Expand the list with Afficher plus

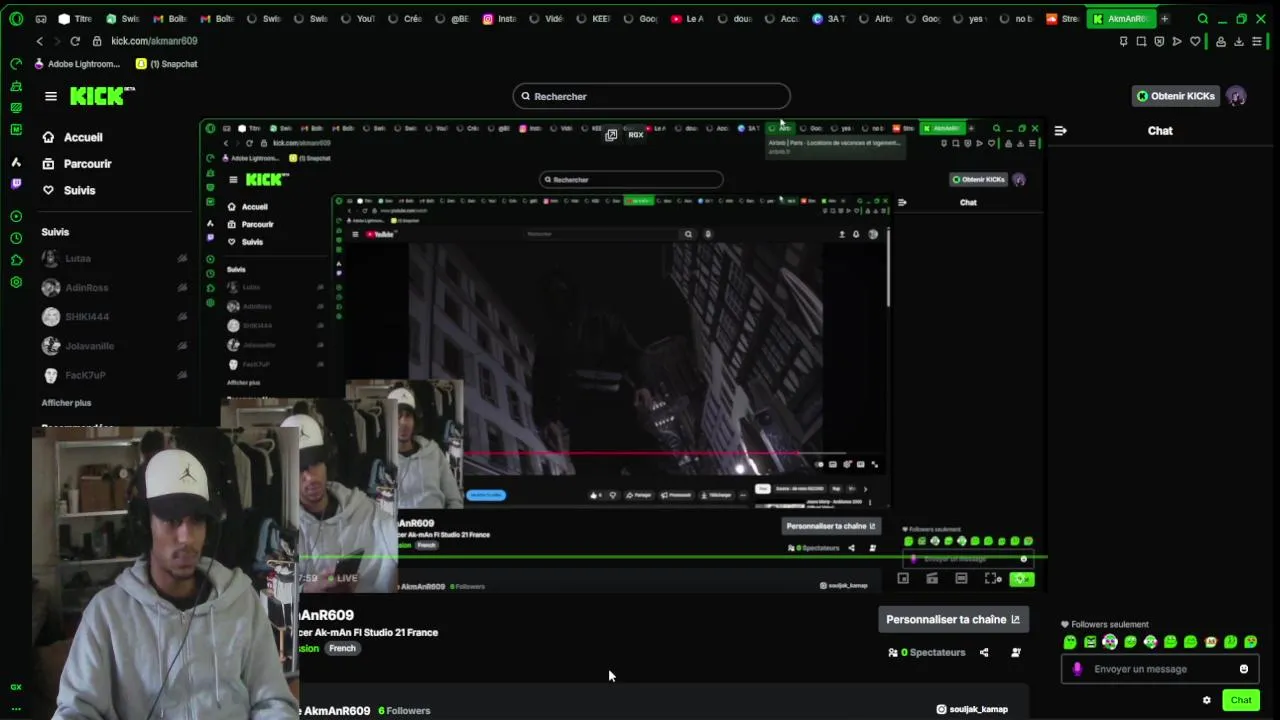[x=66, y=403]
